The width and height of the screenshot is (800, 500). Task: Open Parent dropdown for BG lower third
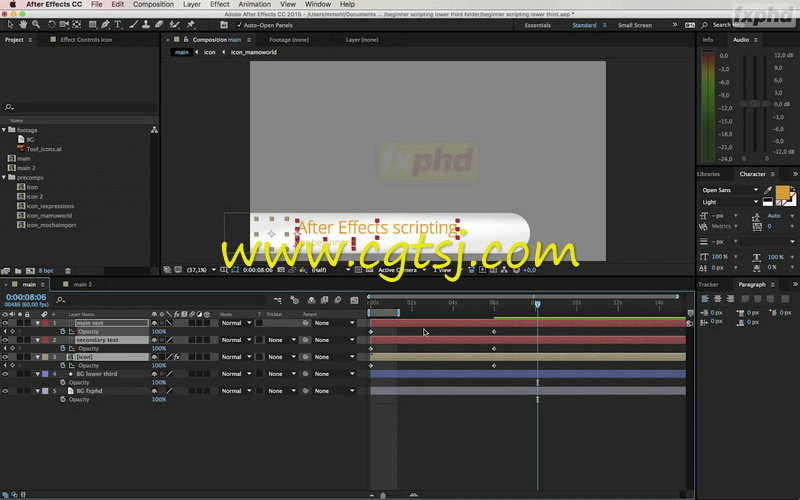(334, 374)
